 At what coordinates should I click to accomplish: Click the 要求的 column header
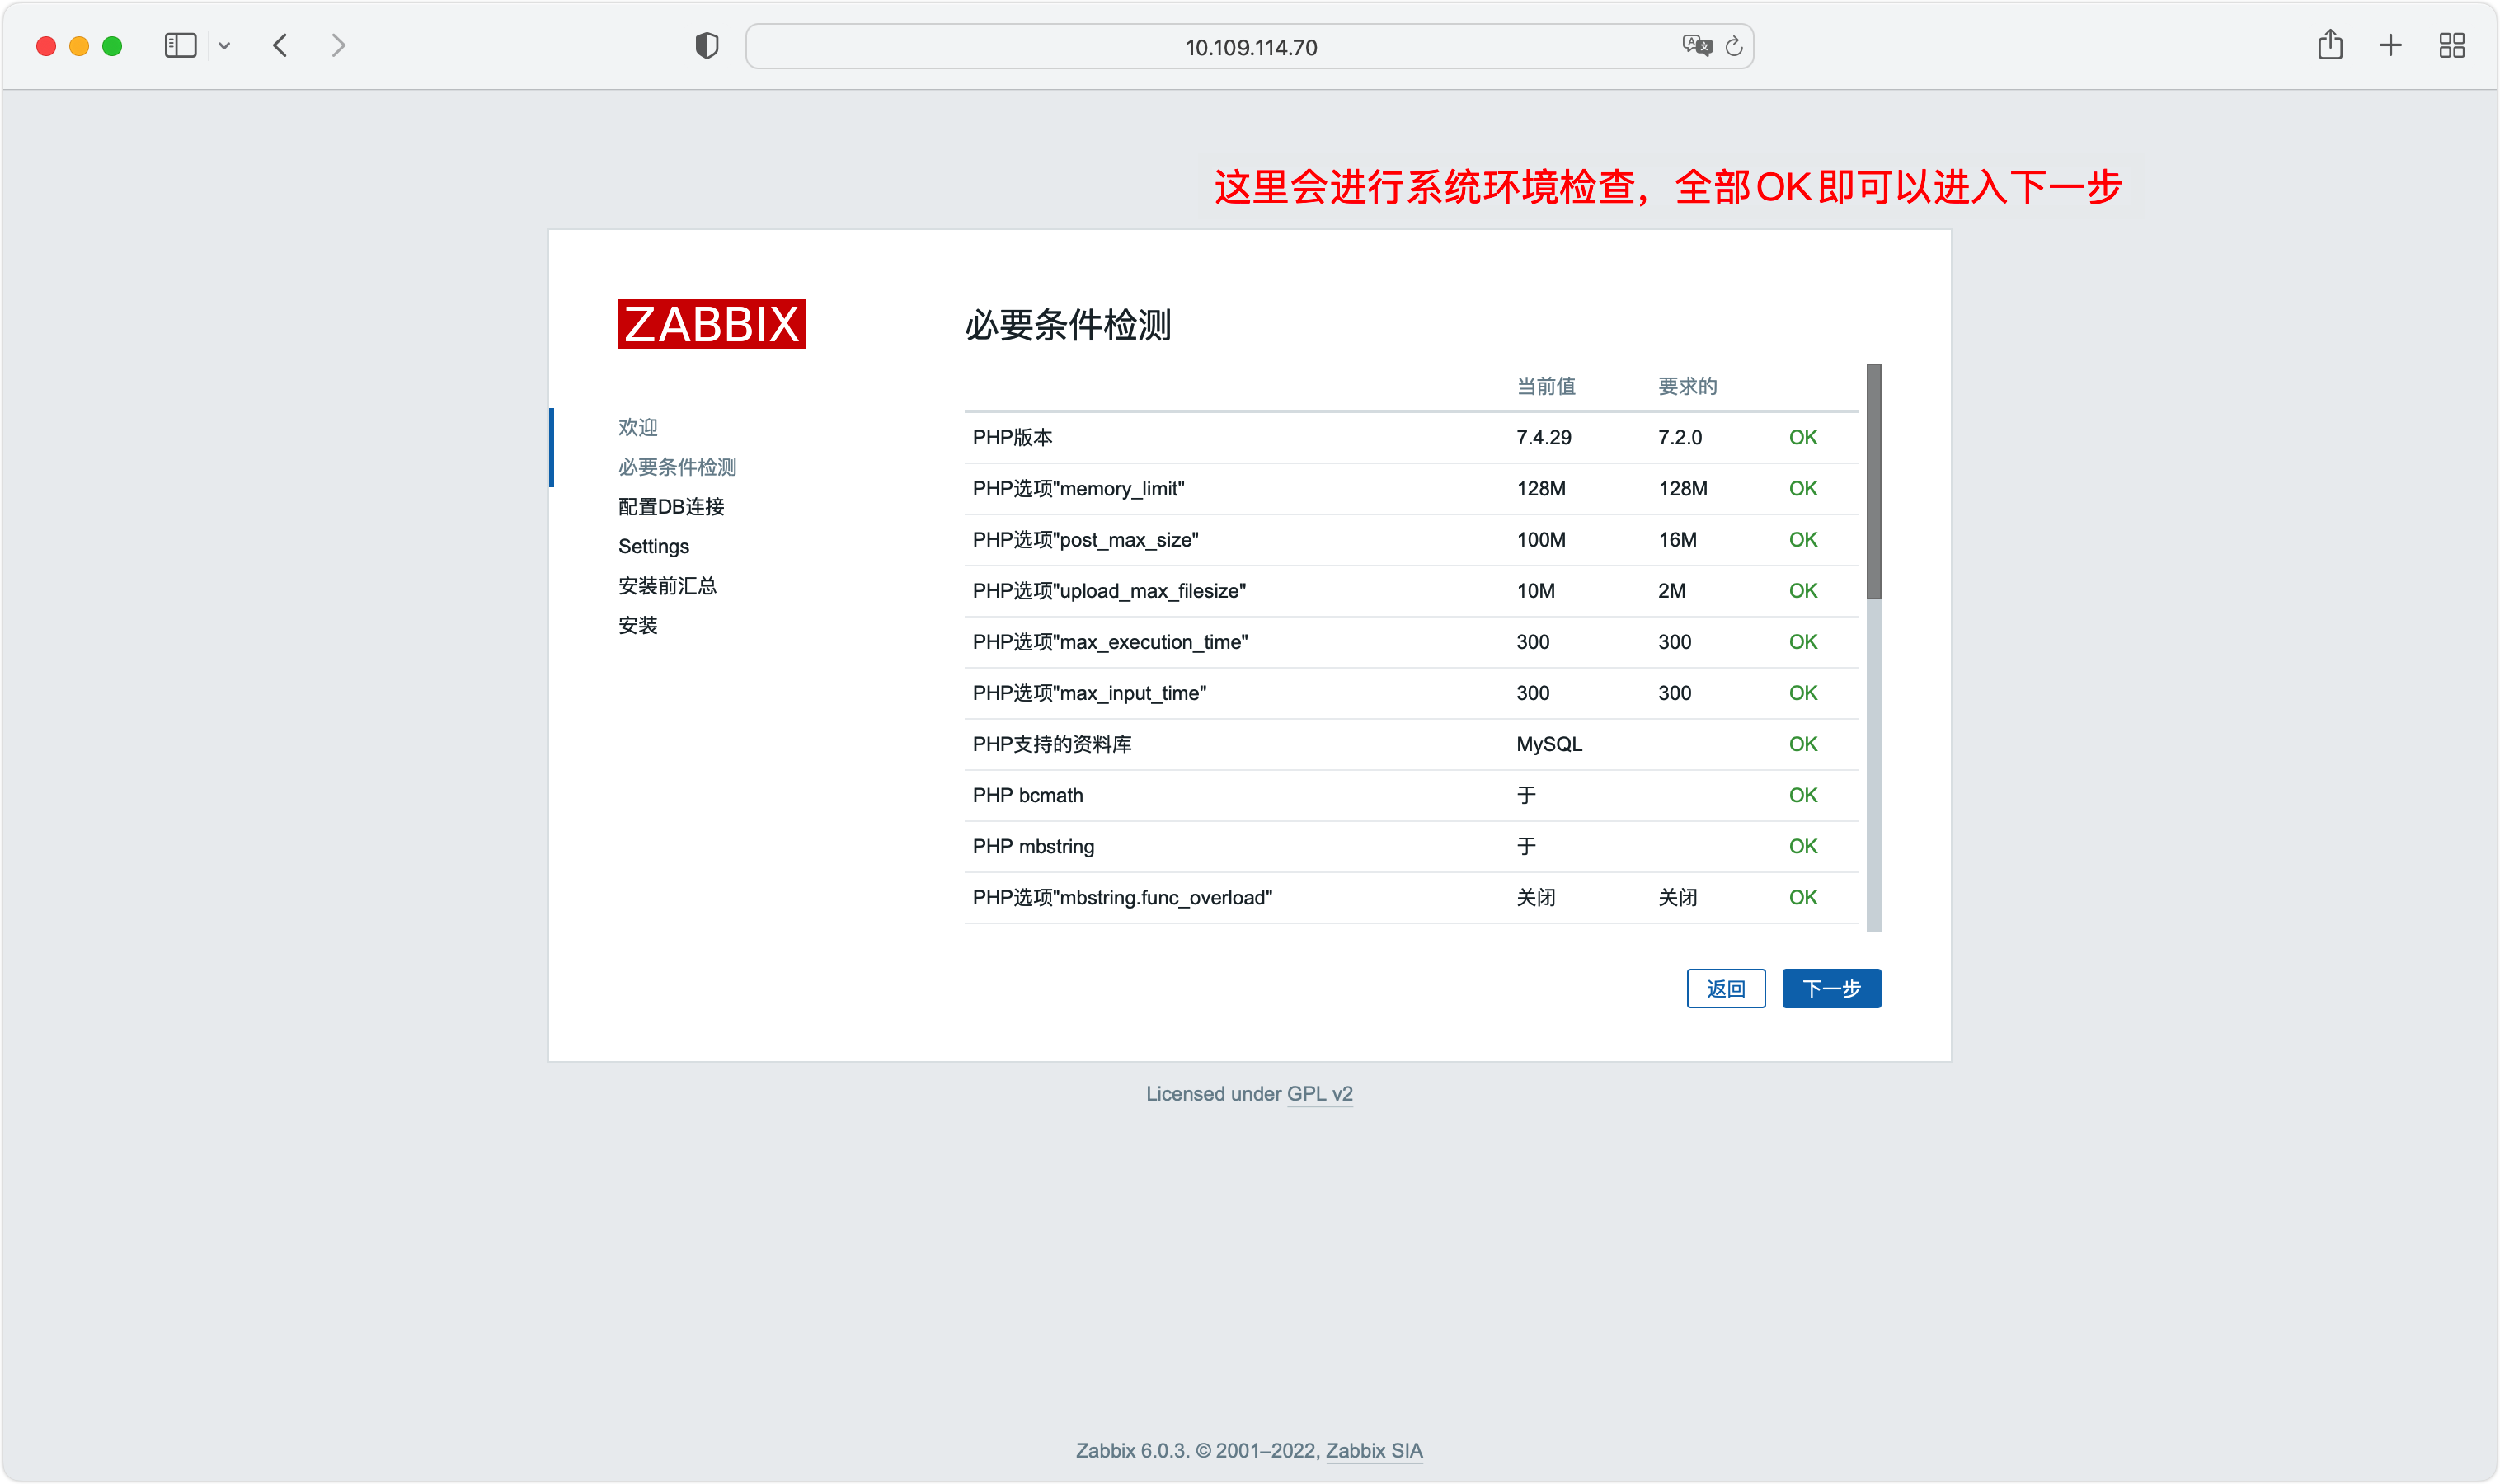(1687, 386)
